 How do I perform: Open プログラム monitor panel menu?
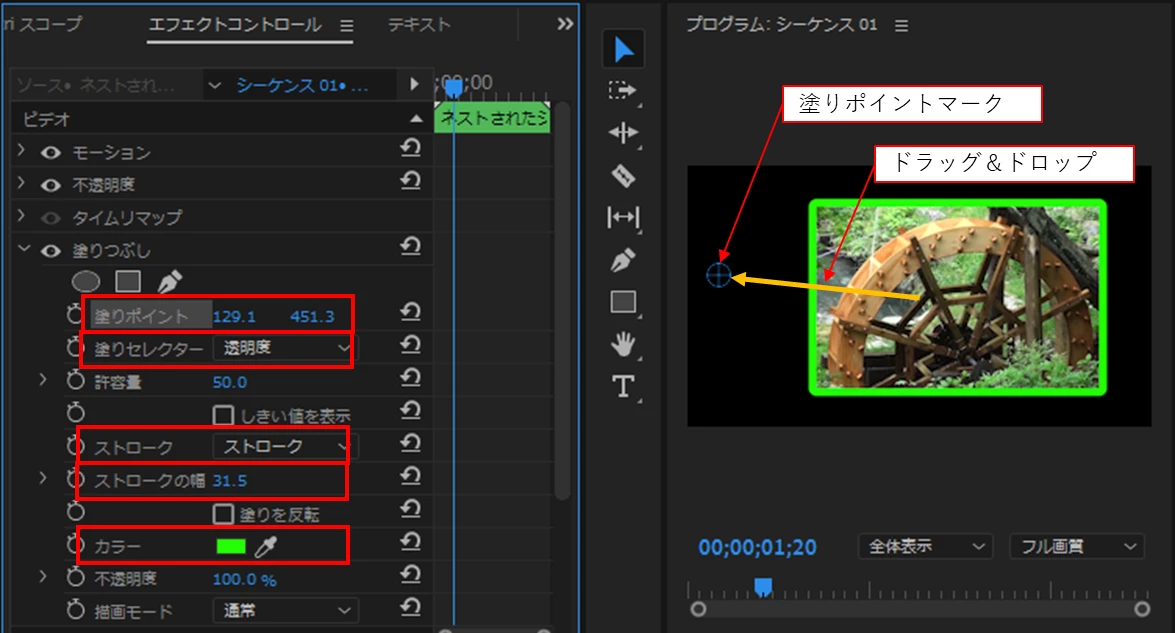pos(901,26)
